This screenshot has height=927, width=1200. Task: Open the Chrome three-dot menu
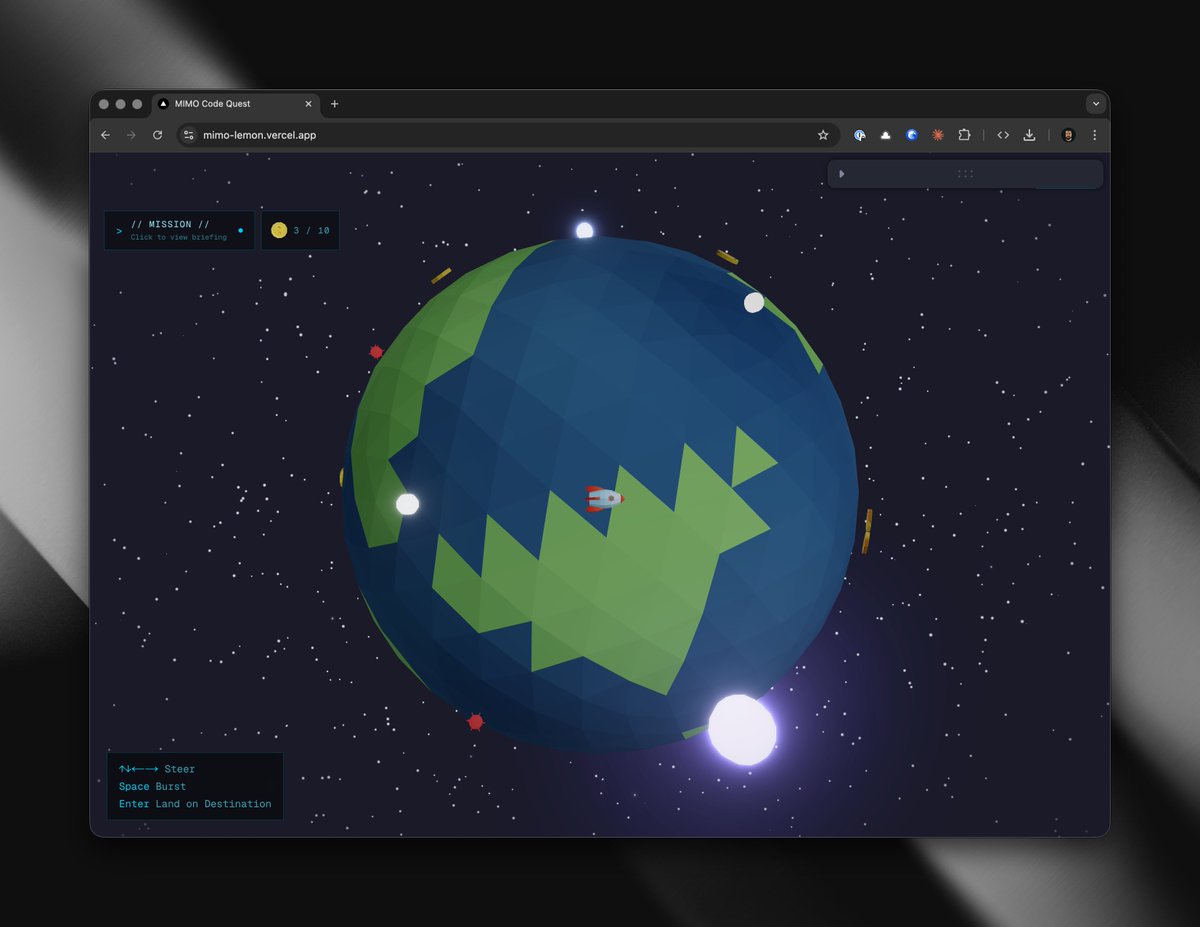point(1094,135)
